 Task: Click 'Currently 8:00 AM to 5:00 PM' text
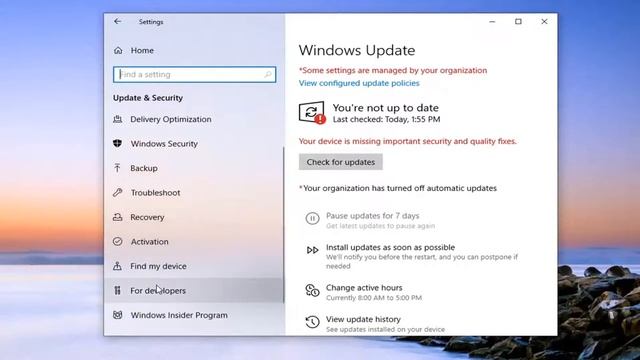click(x=374, y=298)
